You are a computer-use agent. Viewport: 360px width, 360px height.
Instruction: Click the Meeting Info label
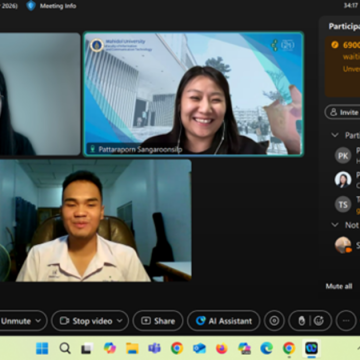coord(58,6)
